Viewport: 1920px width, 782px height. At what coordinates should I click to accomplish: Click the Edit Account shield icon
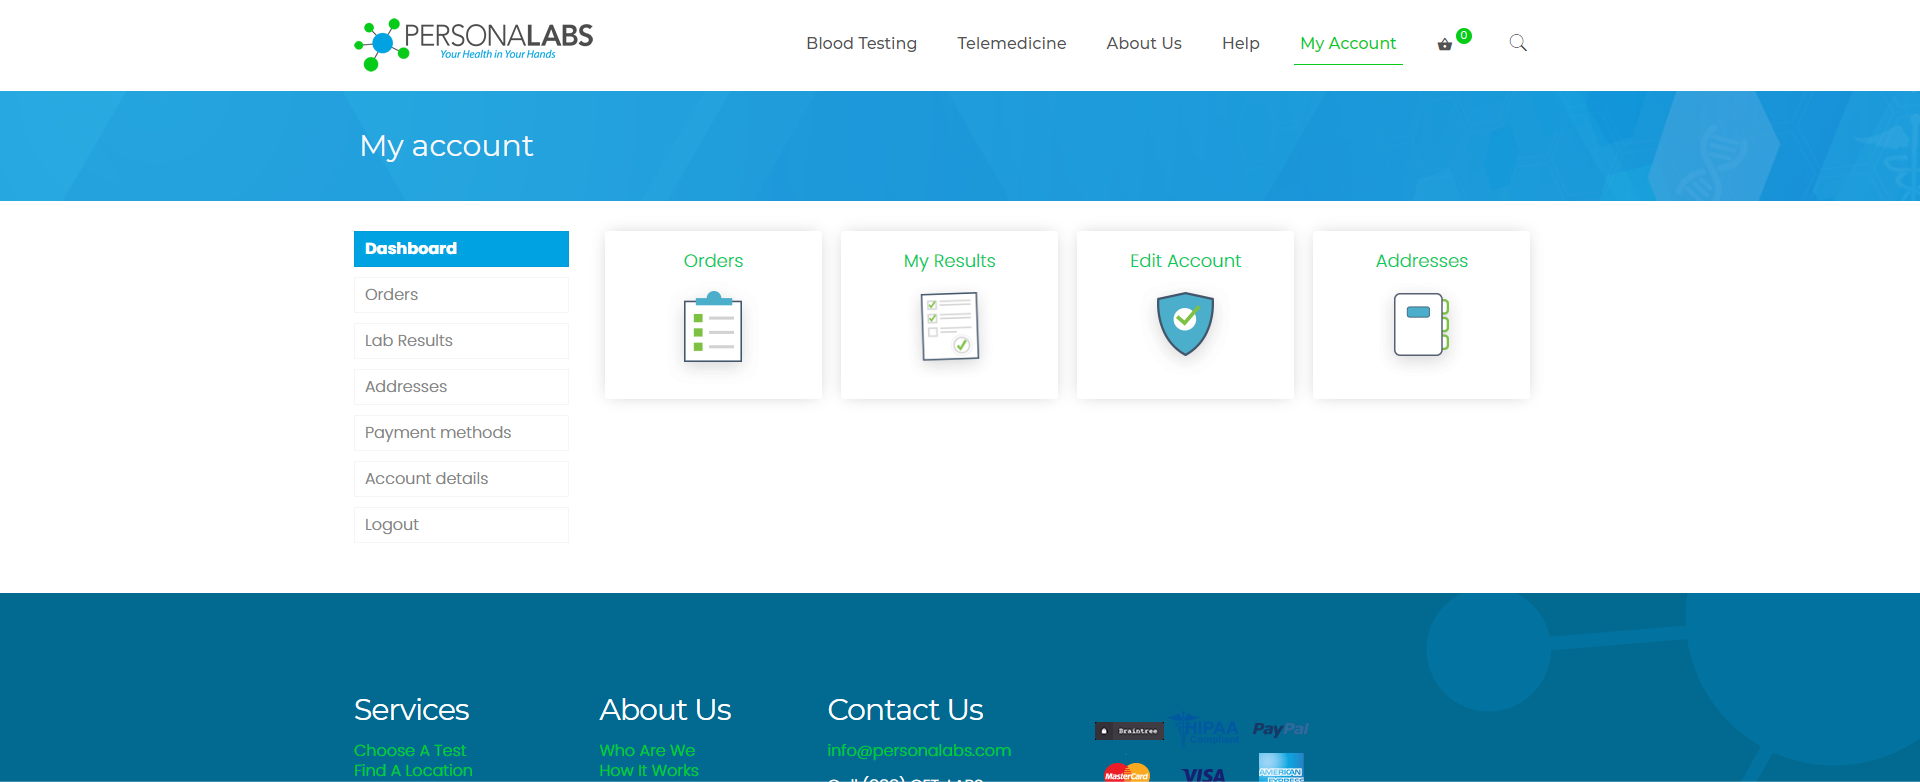(x=1185, y=324)
